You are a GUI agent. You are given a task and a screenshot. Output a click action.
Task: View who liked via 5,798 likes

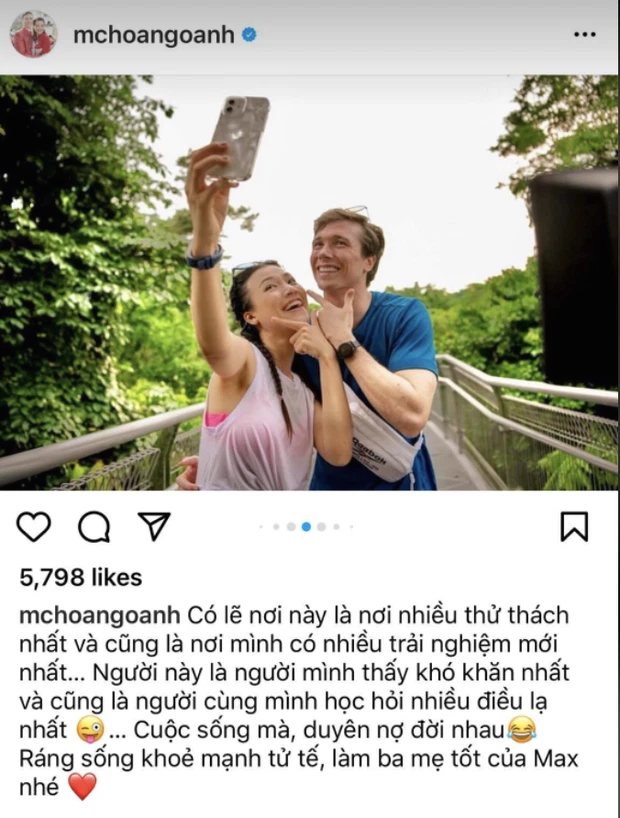click(x=81, y=578)
